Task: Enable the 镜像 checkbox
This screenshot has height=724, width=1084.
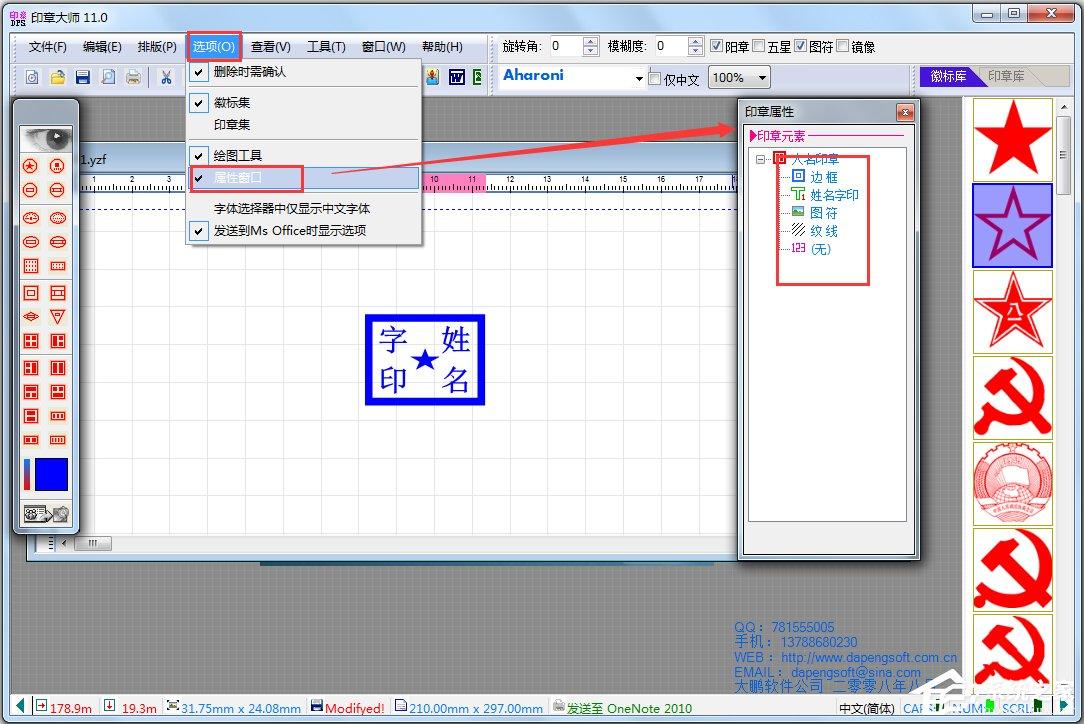Action: pos(843,46)
